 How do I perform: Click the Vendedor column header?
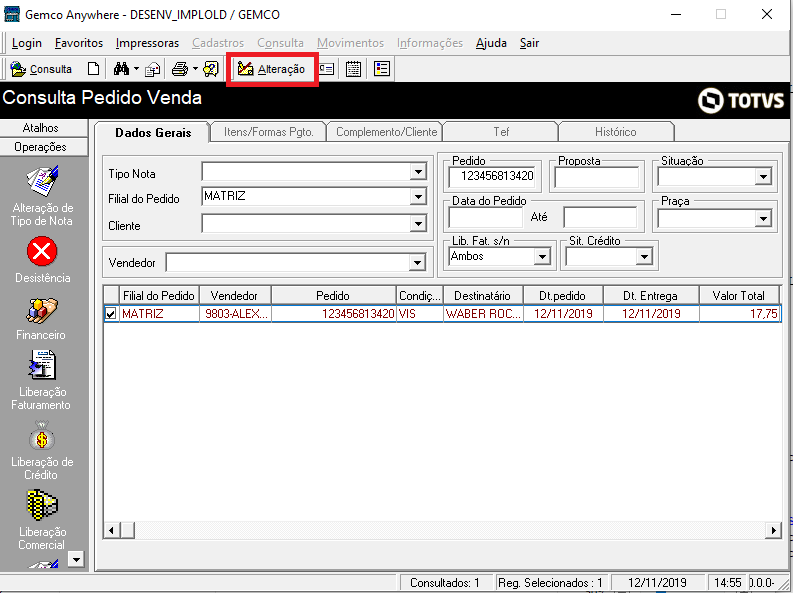[235, 296]
